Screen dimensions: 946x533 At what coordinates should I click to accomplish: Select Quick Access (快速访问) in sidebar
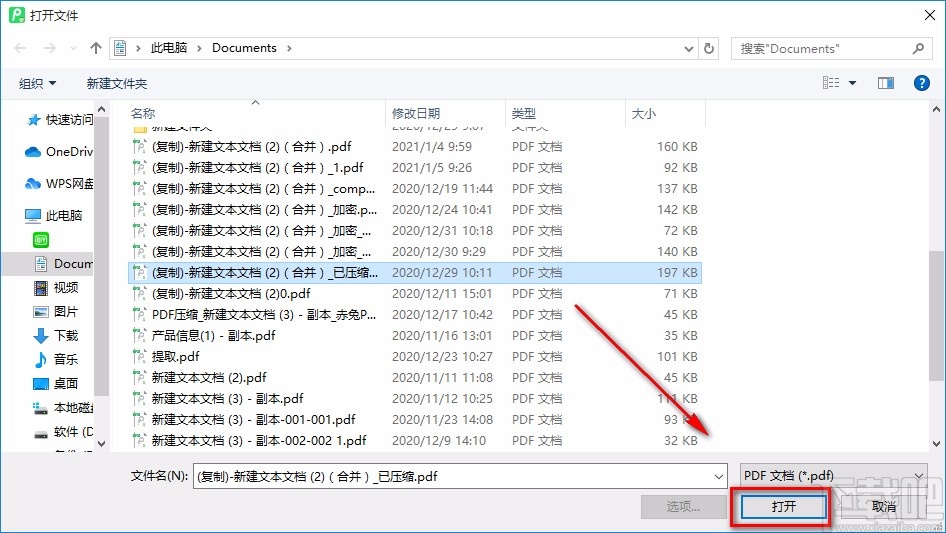pyautogui.click(x=59, y=120)
